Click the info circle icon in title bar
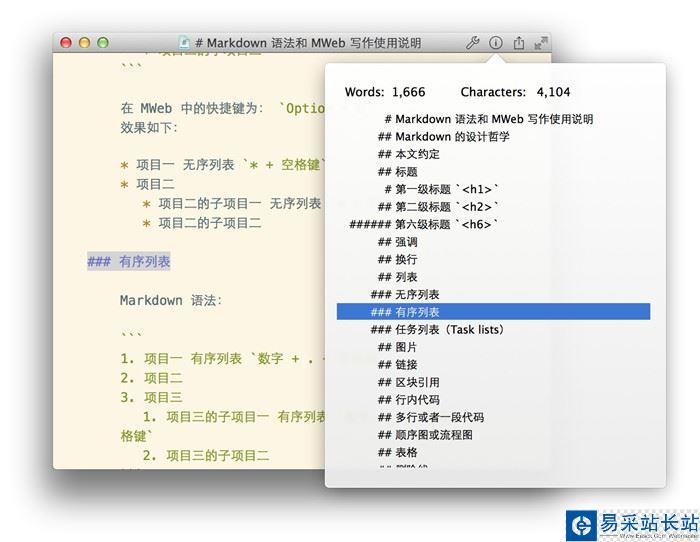700x542 pixels. click(496, 43)
